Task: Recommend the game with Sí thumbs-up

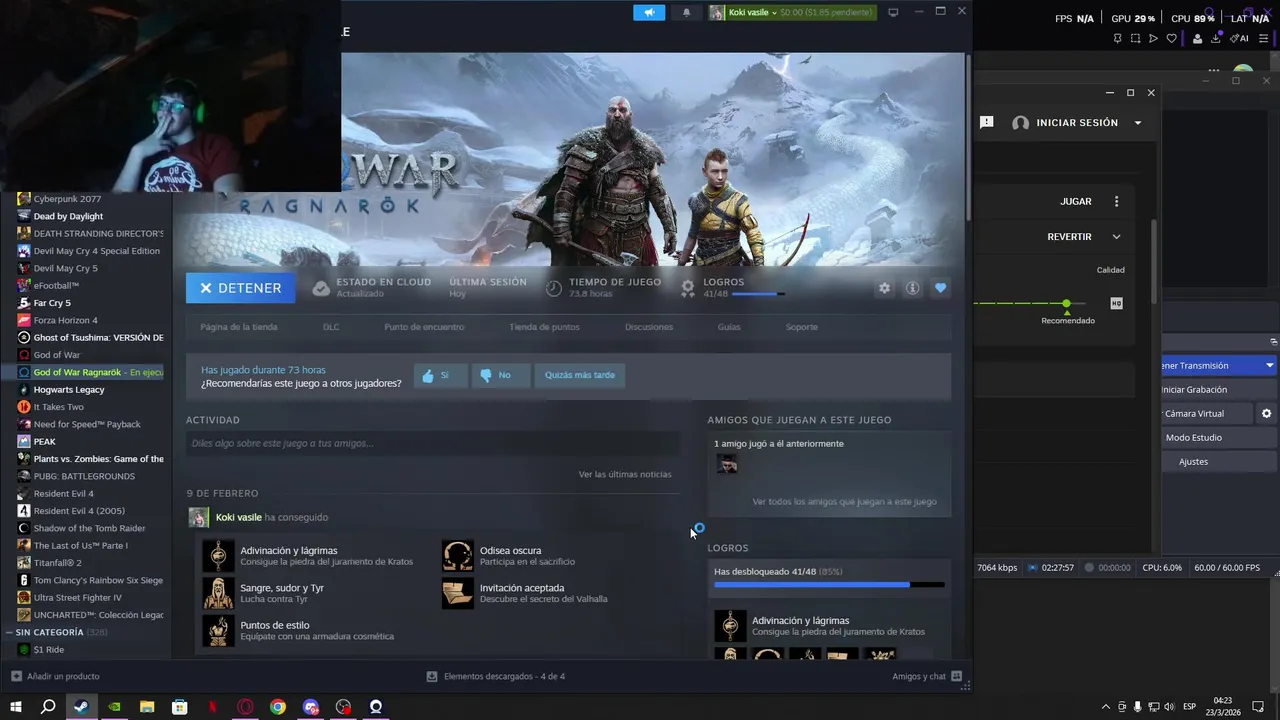Action: (x=441, y=375)
